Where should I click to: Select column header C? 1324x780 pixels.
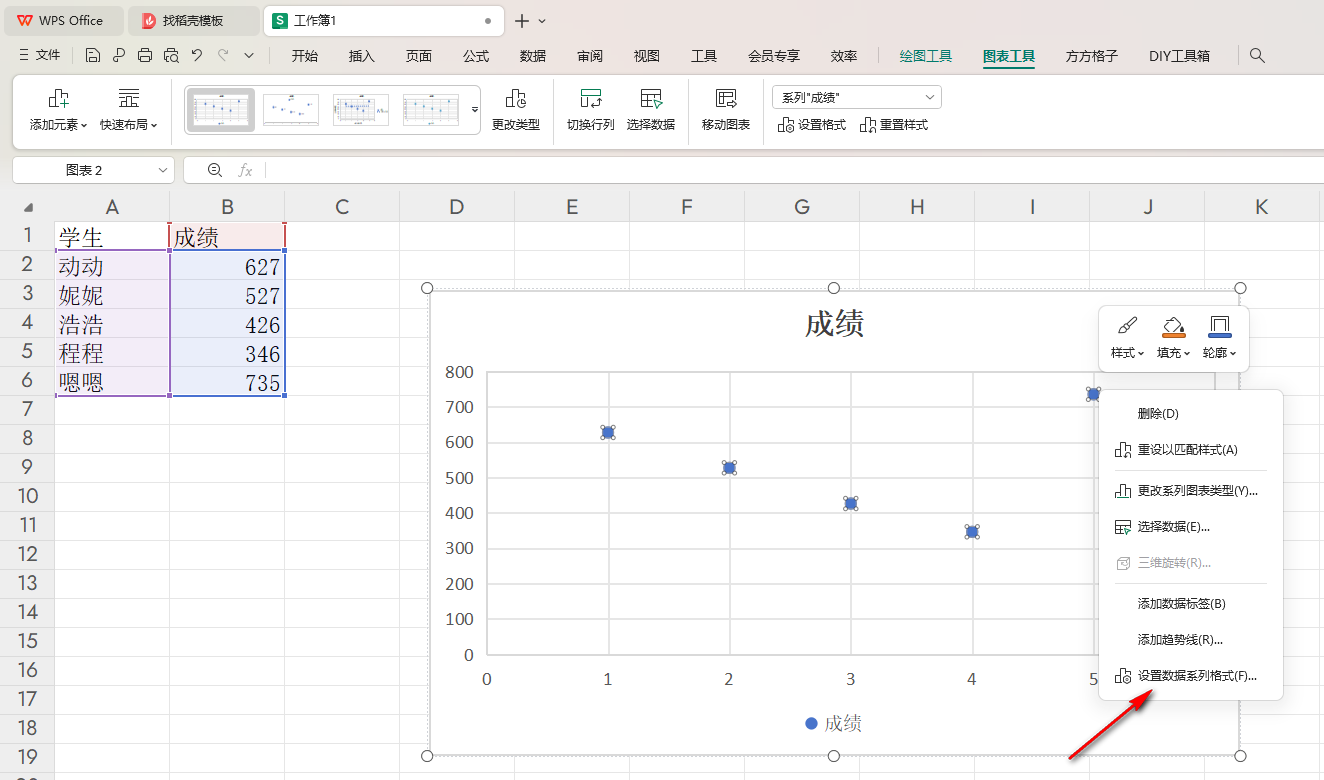pyautogui.click(x=342, y=207)
